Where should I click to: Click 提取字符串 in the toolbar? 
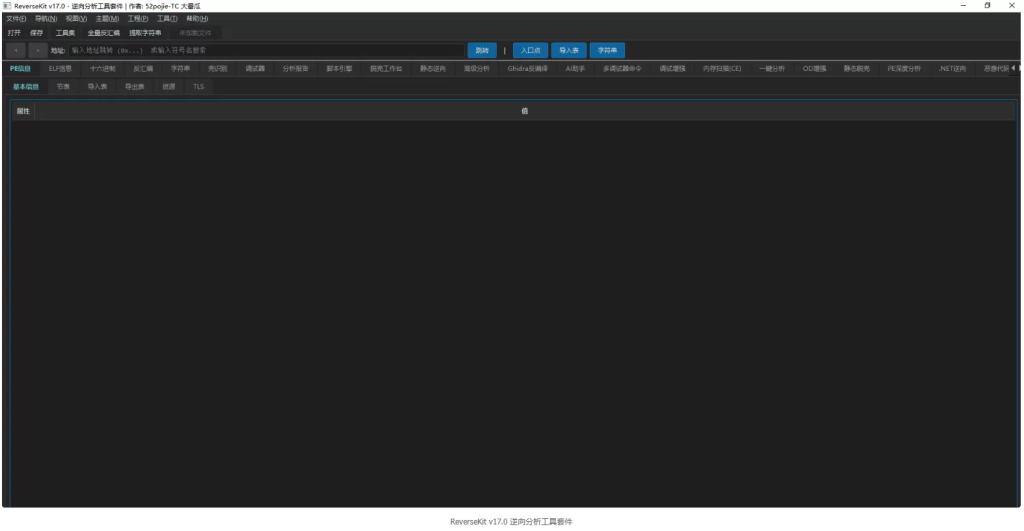click(145, 33)
